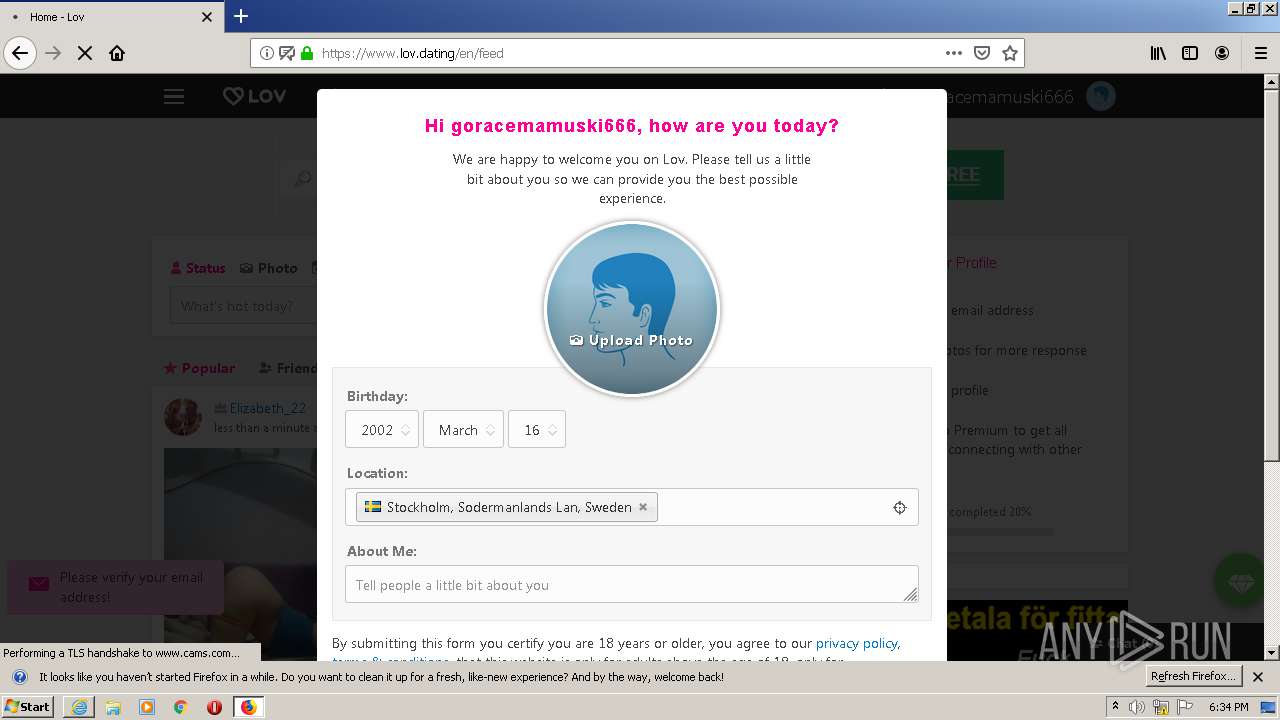Screen dimensions: 1280x720
Task: Open a new browser tab
Action: pyautogui.click(x=241, y=16)
